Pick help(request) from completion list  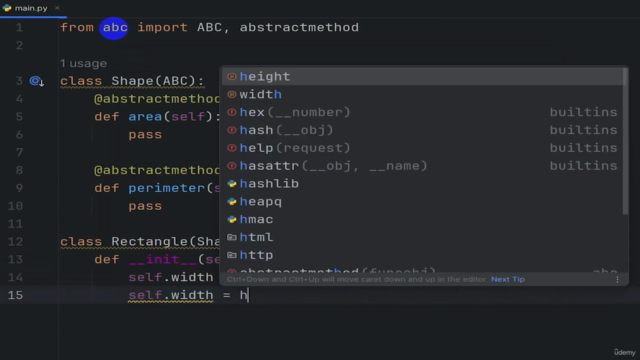point(422,148)
